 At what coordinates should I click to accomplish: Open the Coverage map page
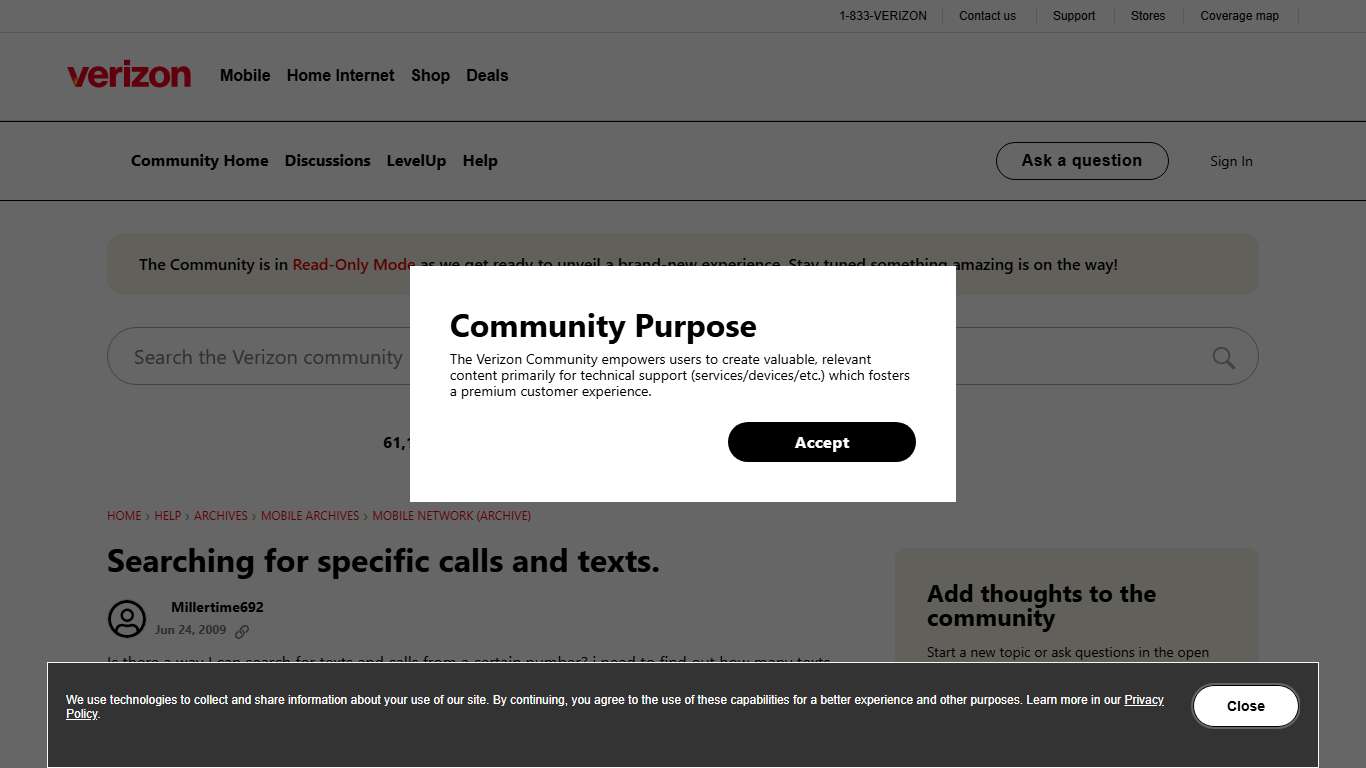coord(1239,15)
